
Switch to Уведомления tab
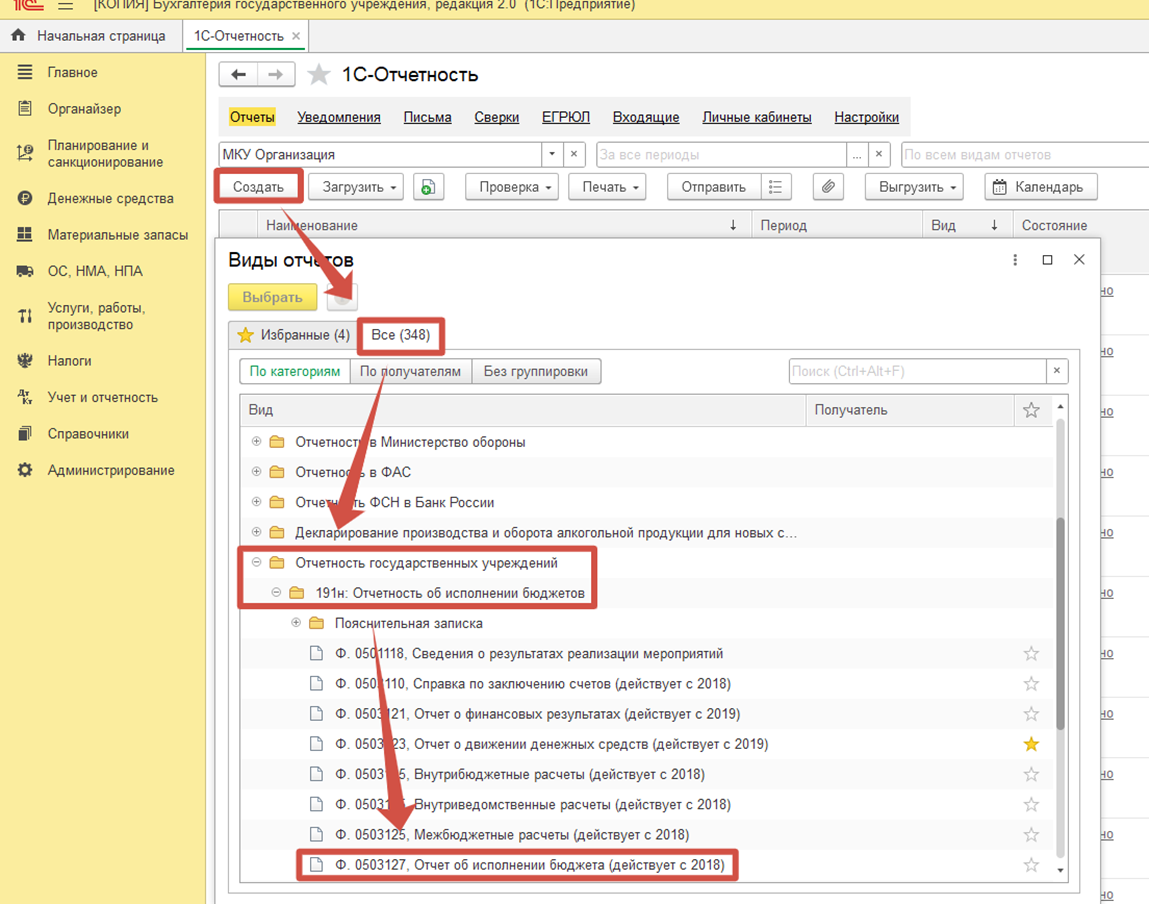point(339,117)
